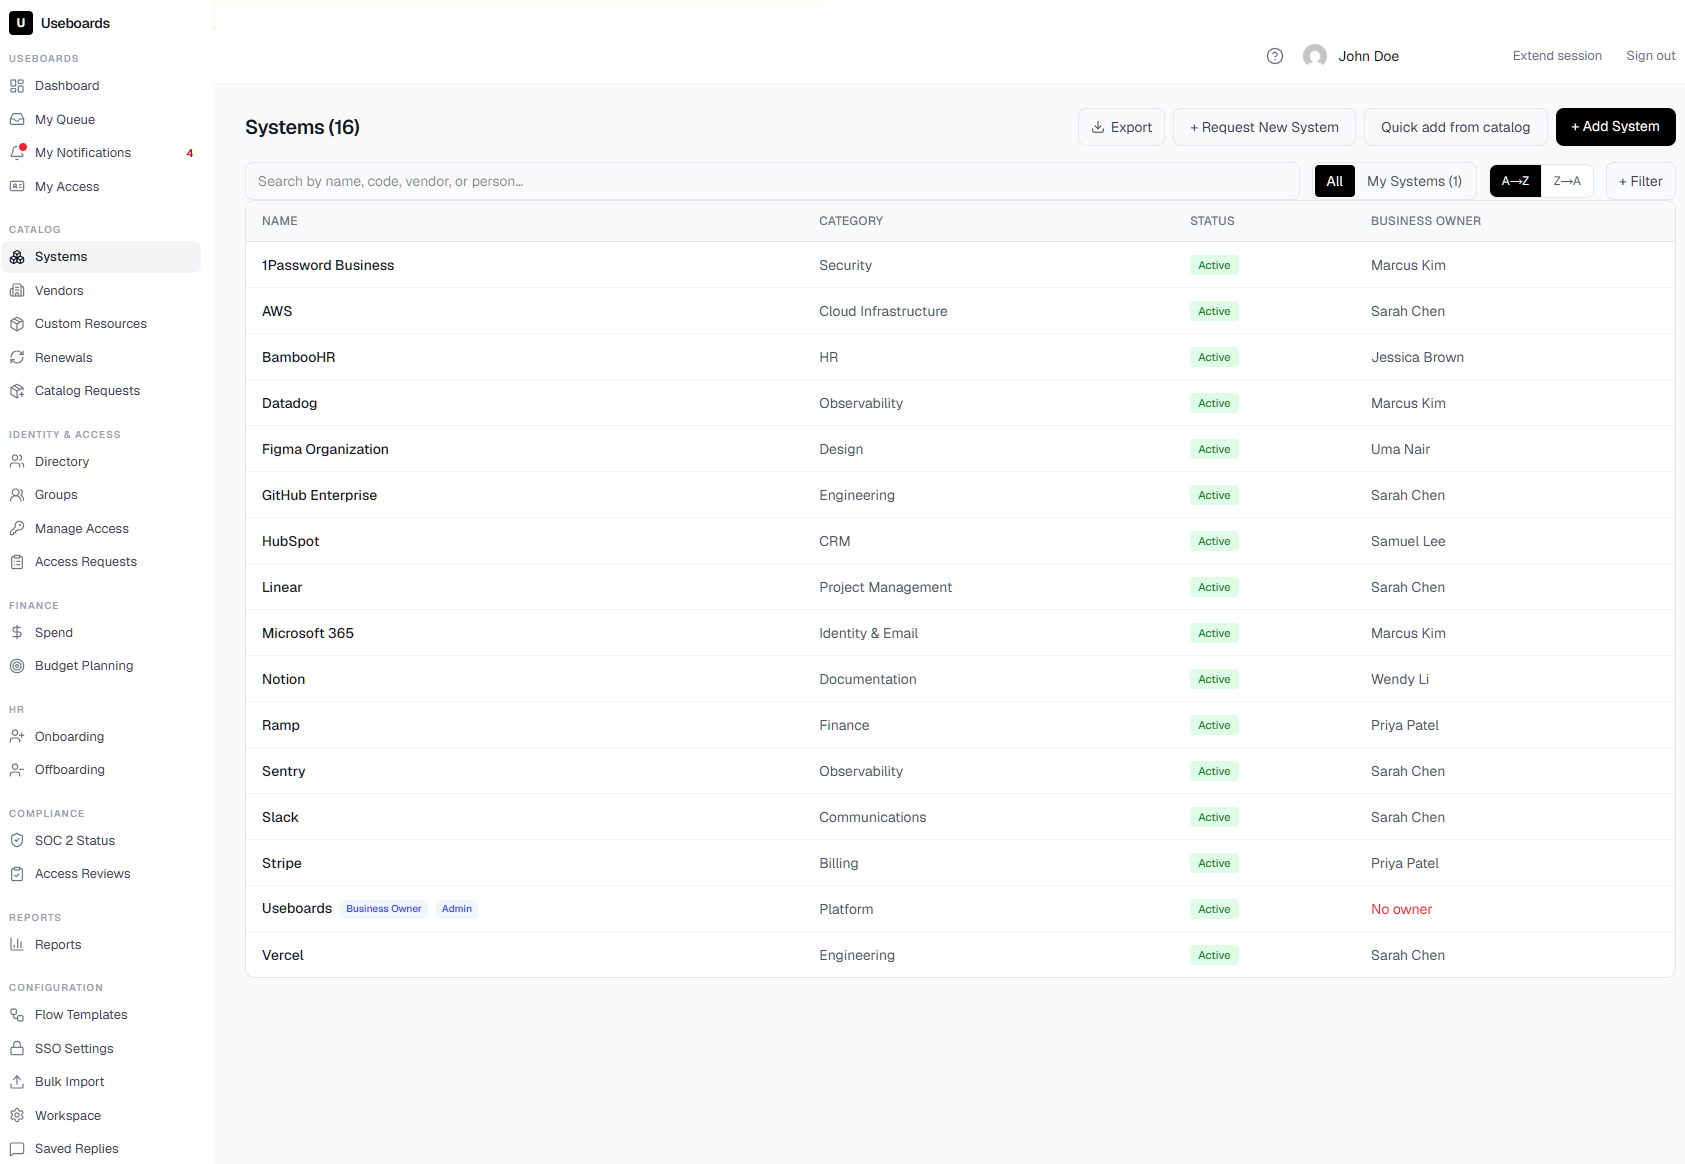This screenshot has height=1164, width=1685.
Task: Open the Microsoft 365 system
Action: [960, 633]
